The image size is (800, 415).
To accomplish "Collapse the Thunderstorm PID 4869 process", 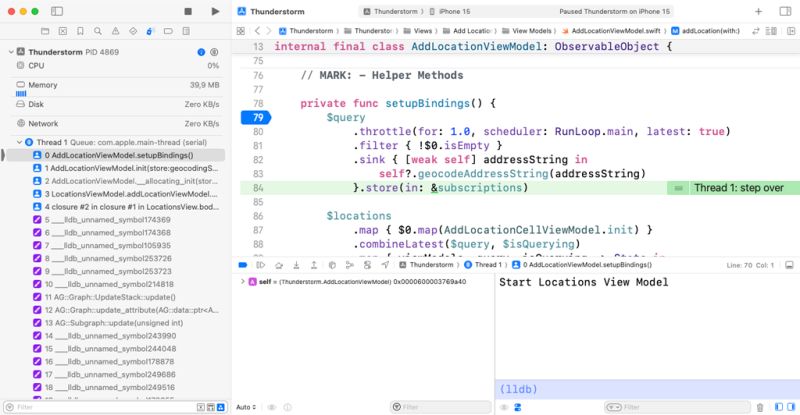I will [x=11, y=52].
